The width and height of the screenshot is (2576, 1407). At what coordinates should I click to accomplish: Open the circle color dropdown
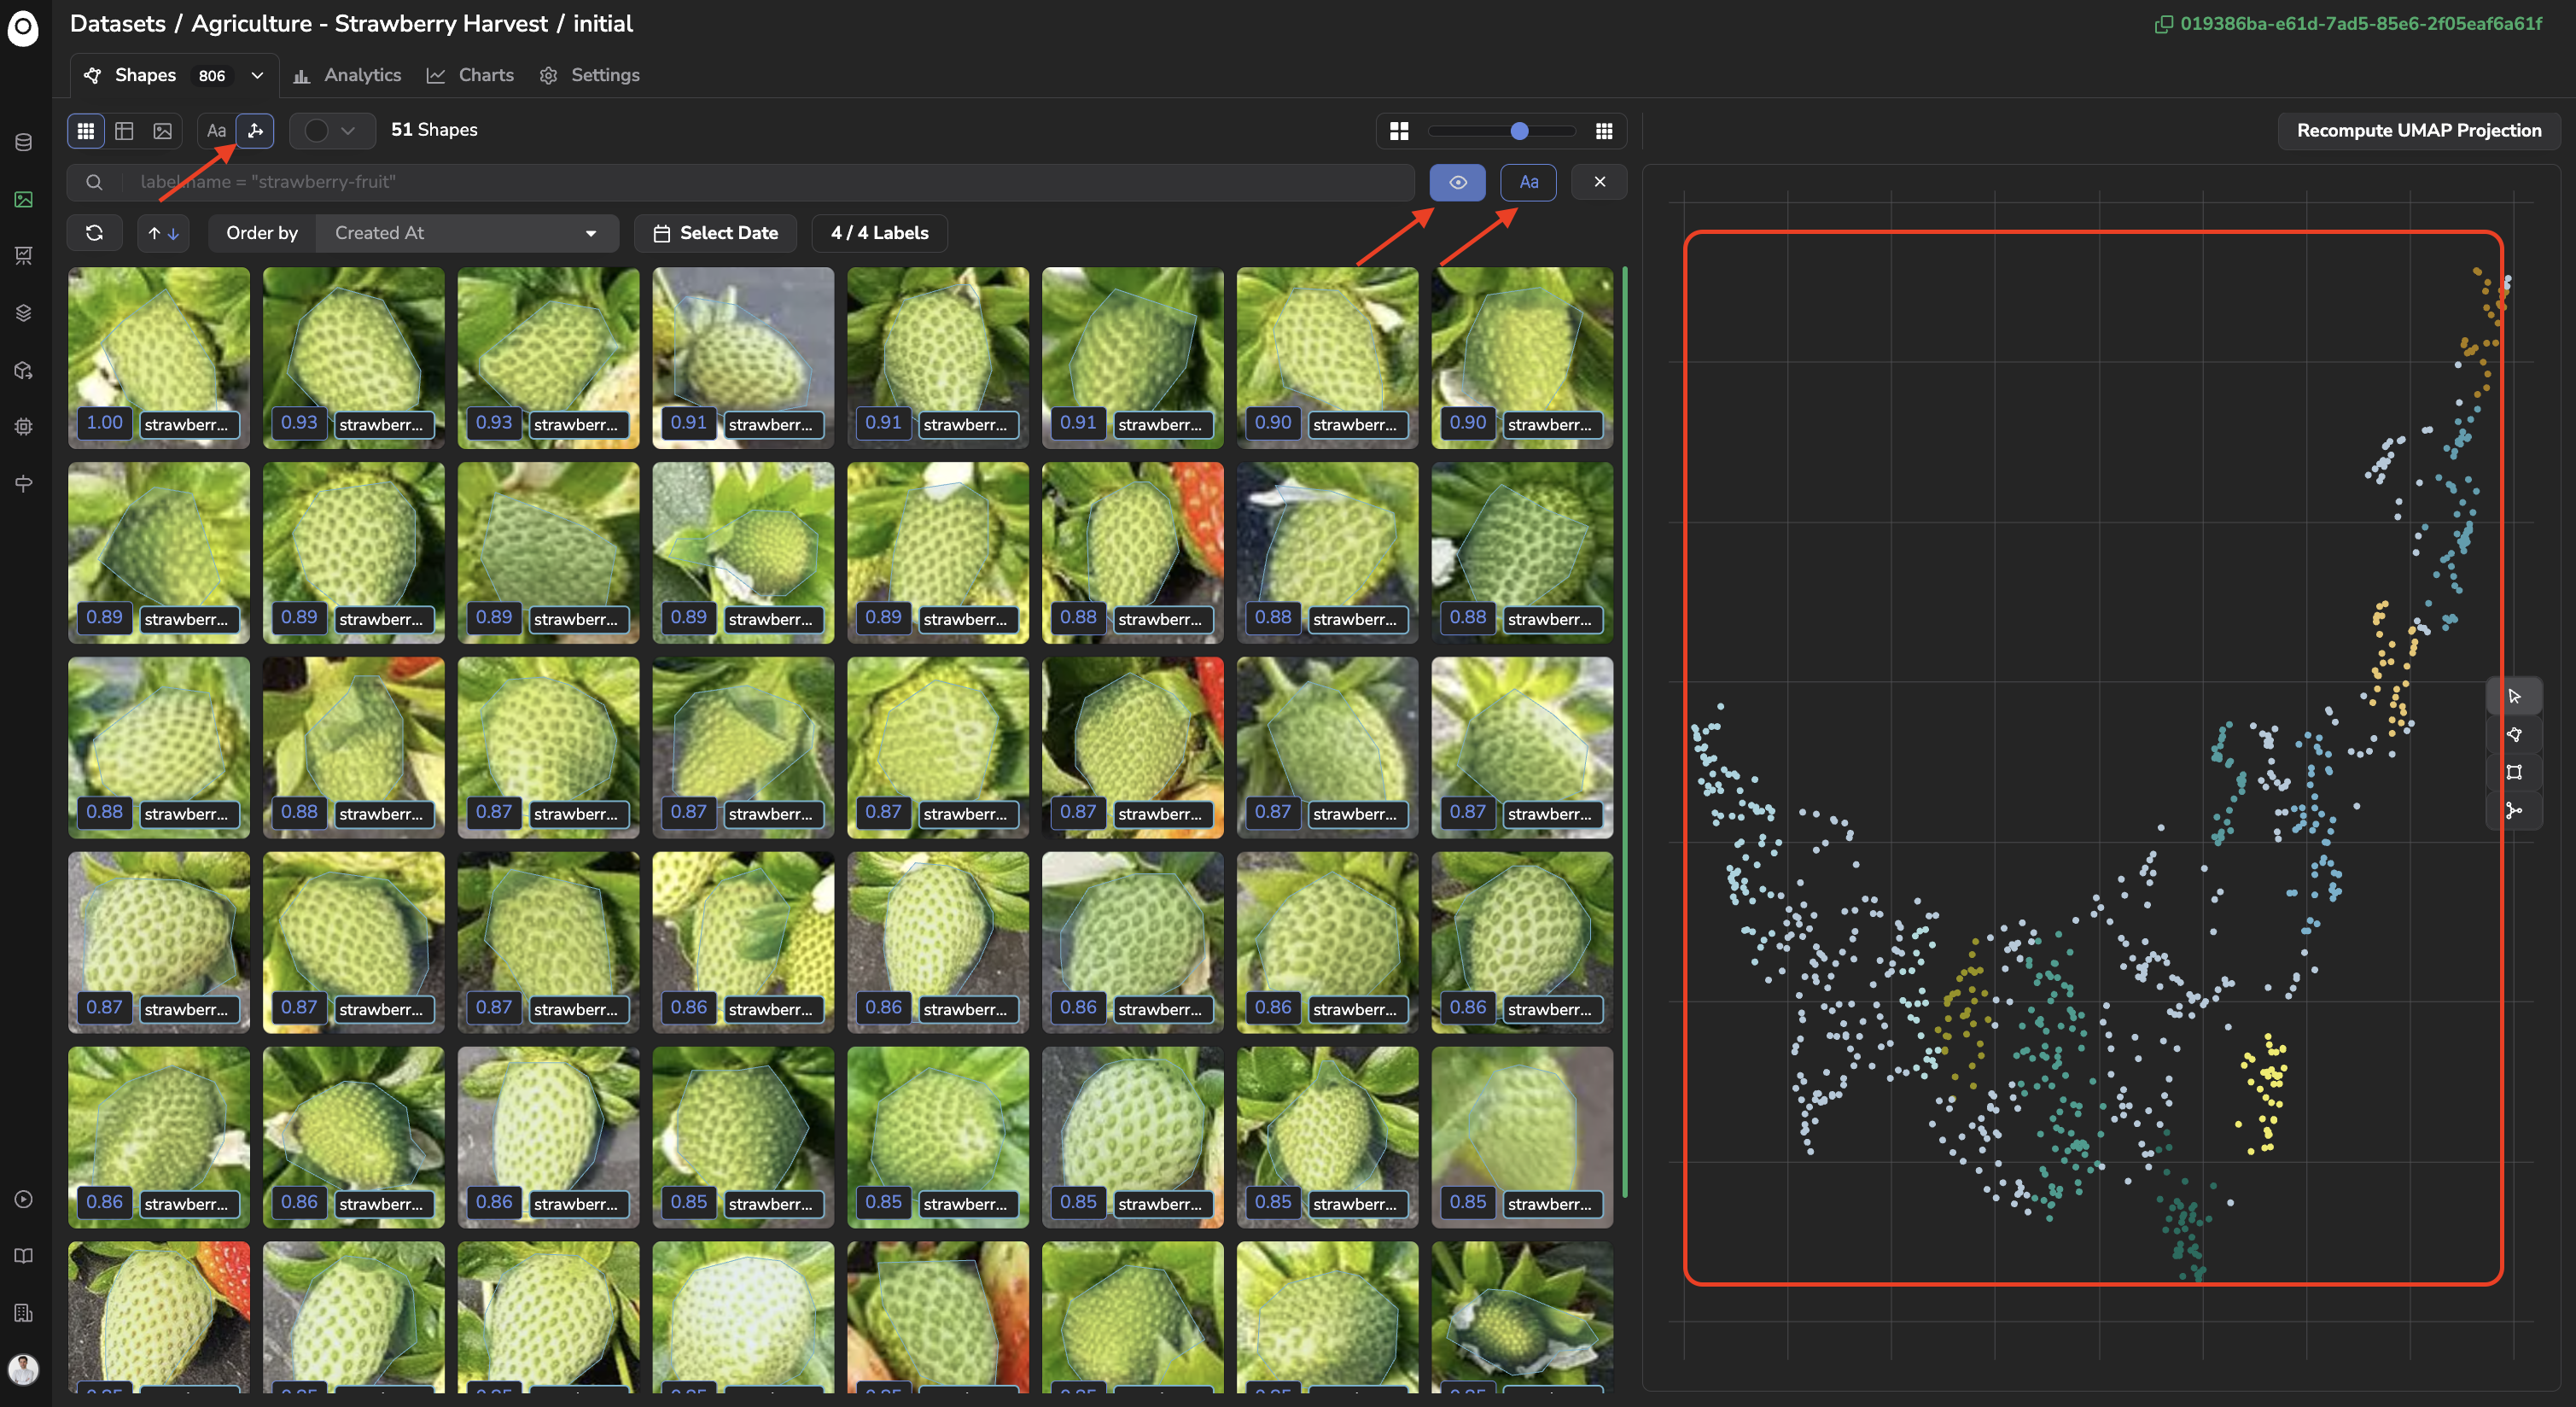click(332, 131)
